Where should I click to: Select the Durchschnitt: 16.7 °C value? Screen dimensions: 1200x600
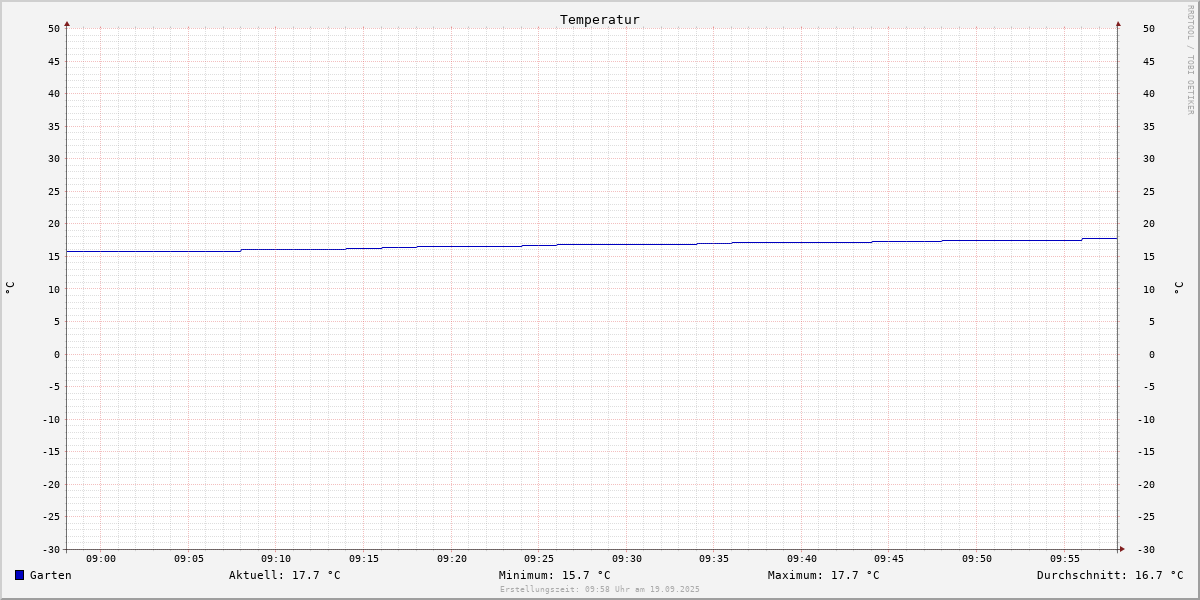pyautogui.click(x=1110, y=575)
